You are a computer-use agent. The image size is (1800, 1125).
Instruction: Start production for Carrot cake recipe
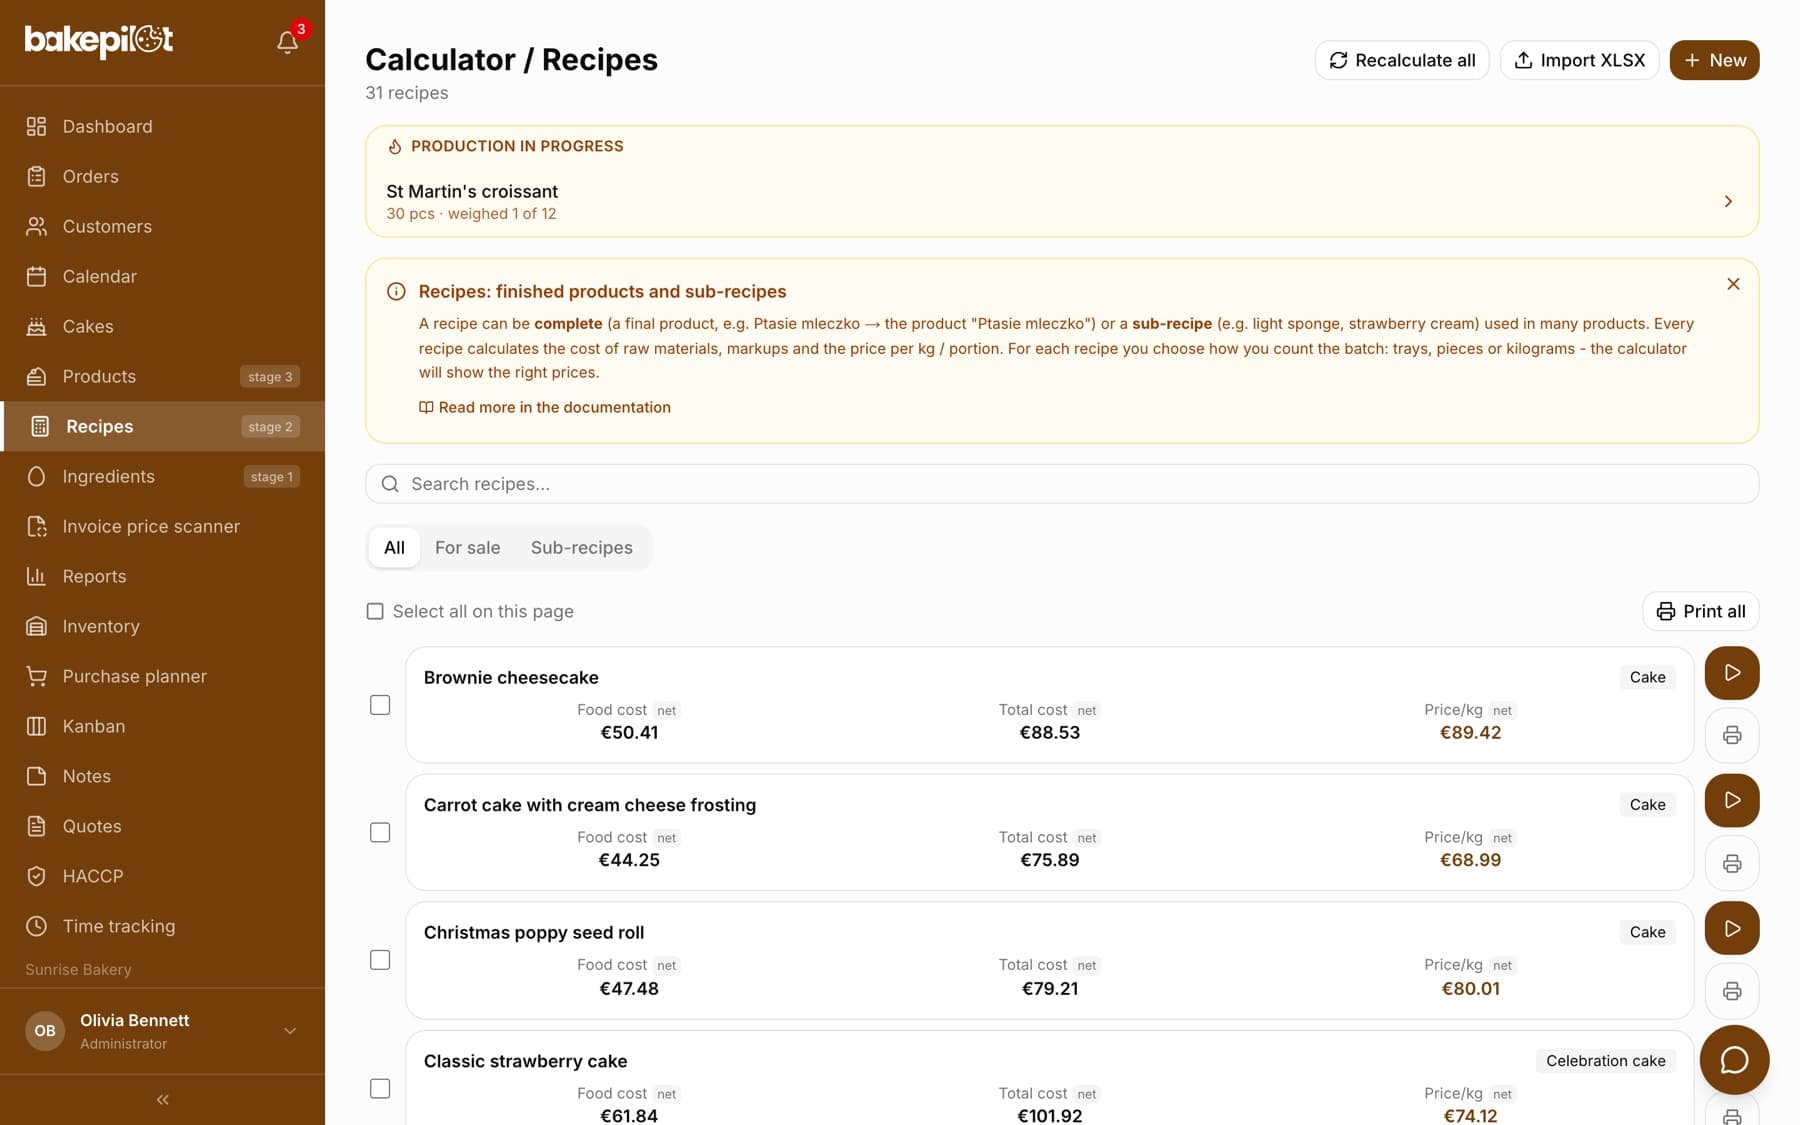(x=1732, y=800)
